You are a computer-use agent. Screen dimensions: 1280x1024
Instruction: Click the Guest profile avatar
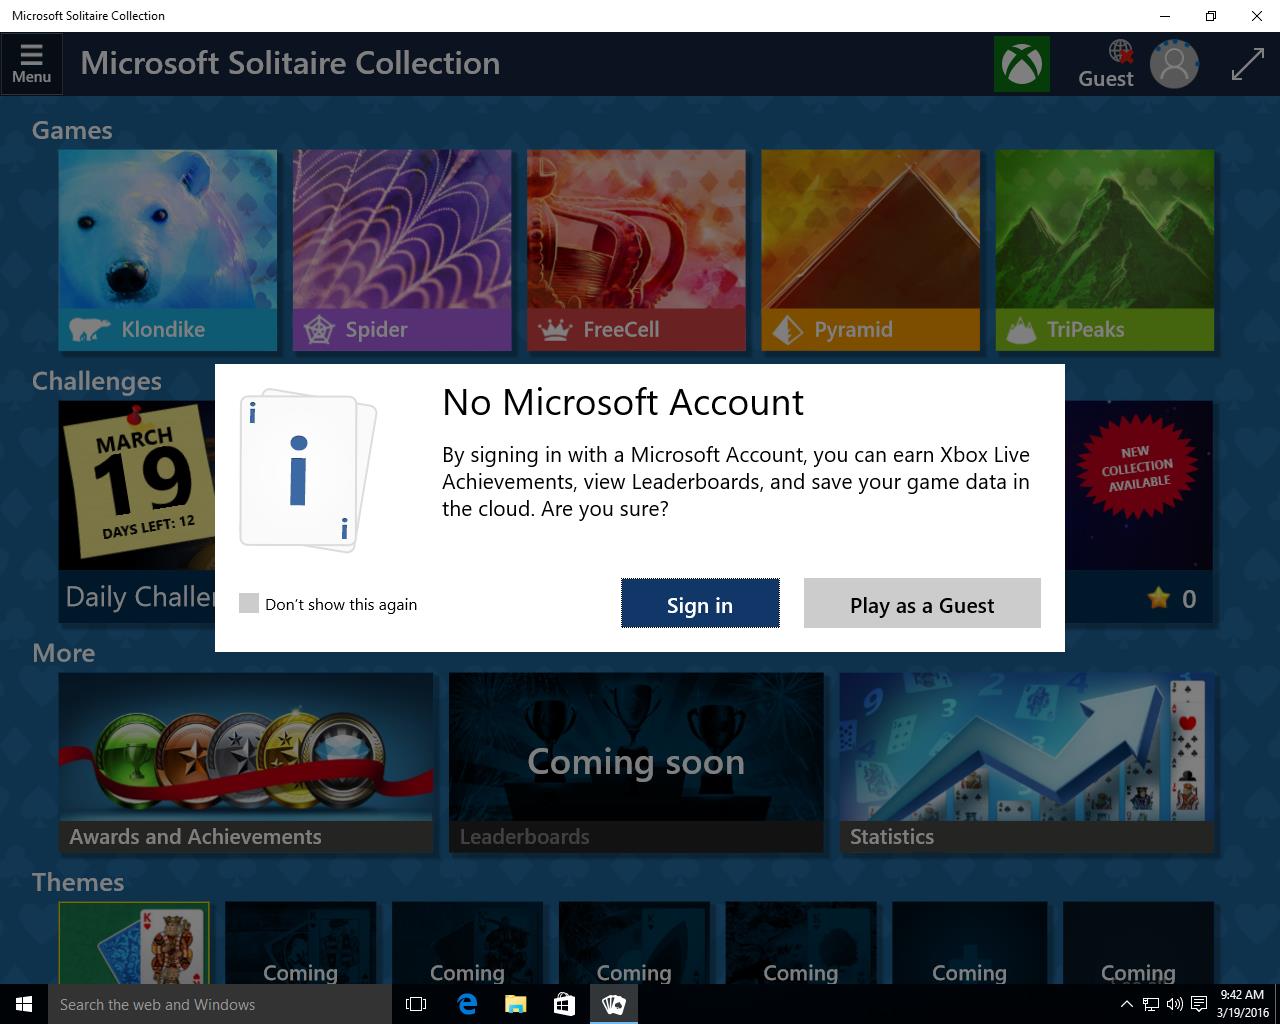[1174, 64]
